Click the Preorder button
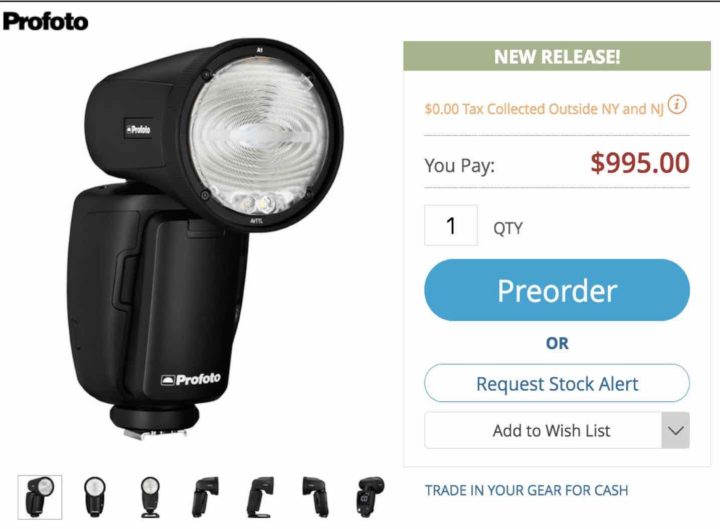The width and height of the screenshot is (720, 529). point(557,290)
